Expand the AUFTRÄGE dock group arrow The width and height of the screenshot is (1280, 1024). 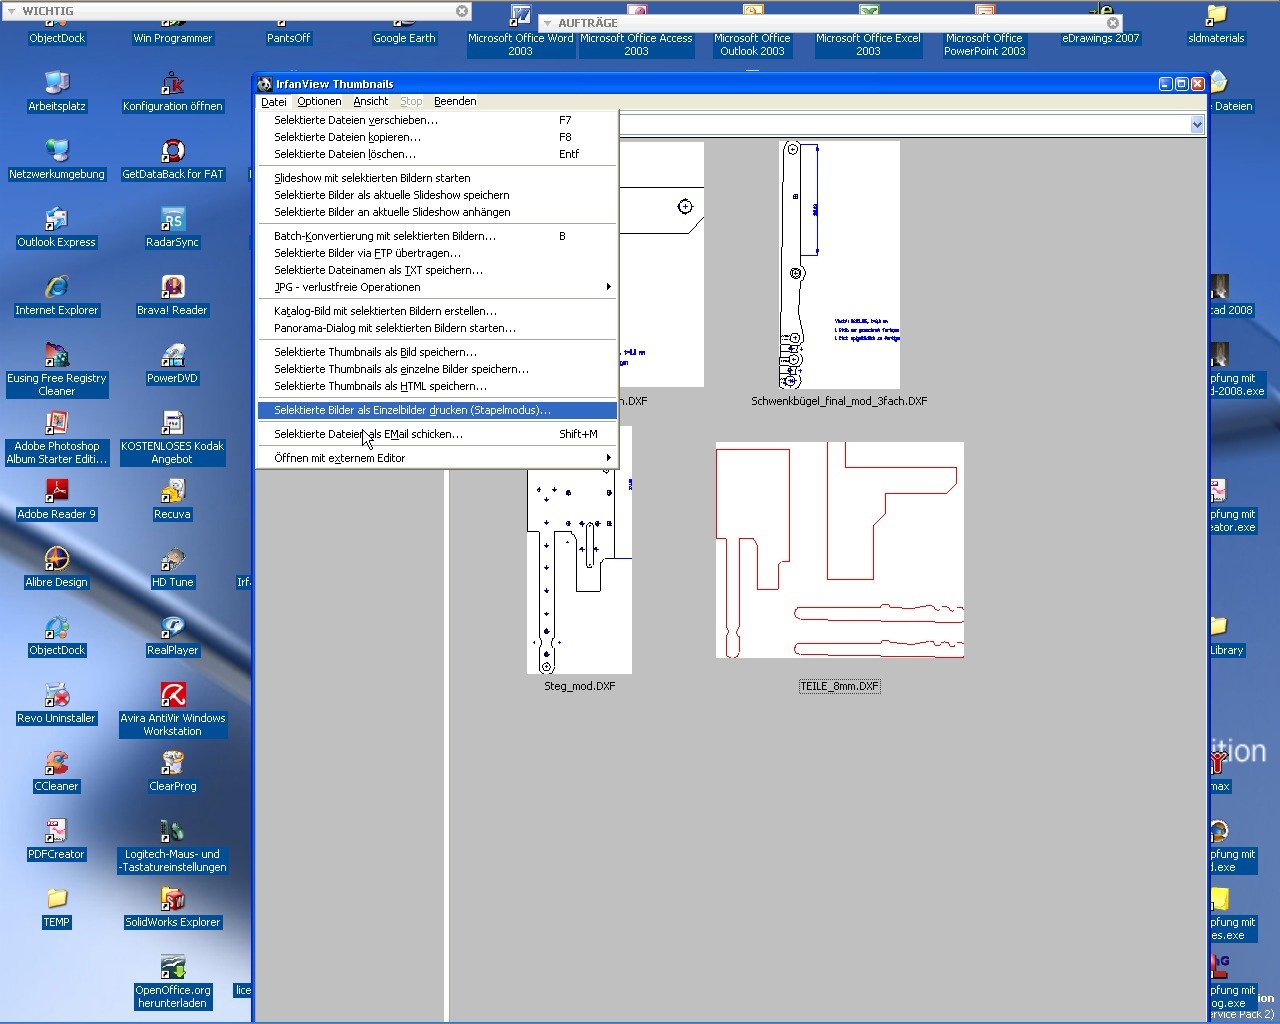coord(548,23)
